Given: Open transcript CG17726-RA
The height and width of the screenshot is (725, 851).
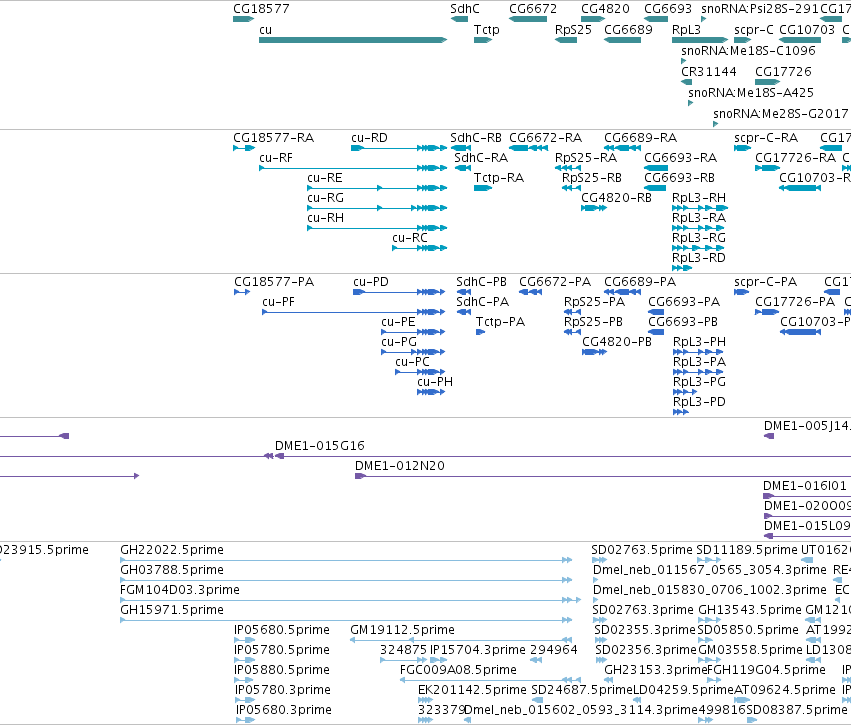Looking at the screenshot, I should tap(767, 168).
